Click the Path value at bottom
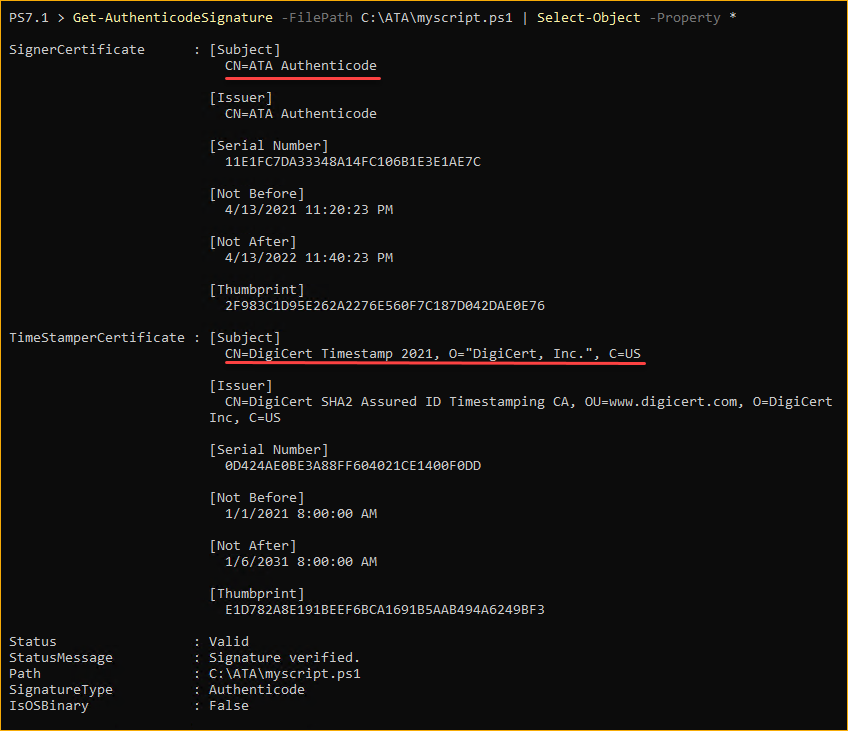Viewport: 848px width, 731px height. pyautogui.click(x=284, y=674)
